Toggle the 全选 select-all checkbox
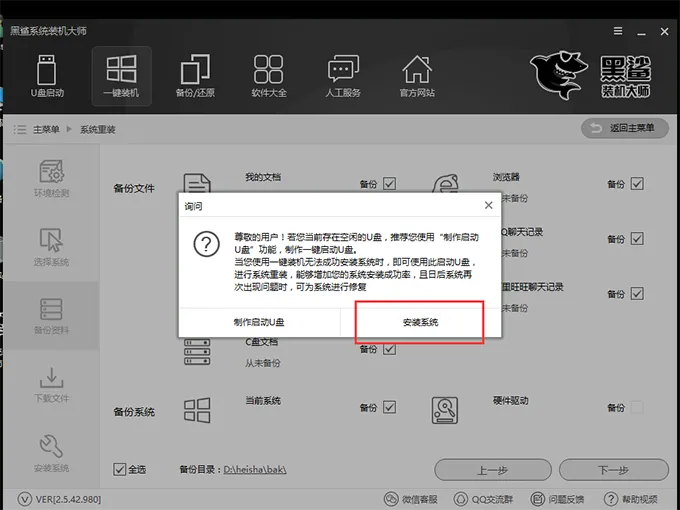 [119, 469]
